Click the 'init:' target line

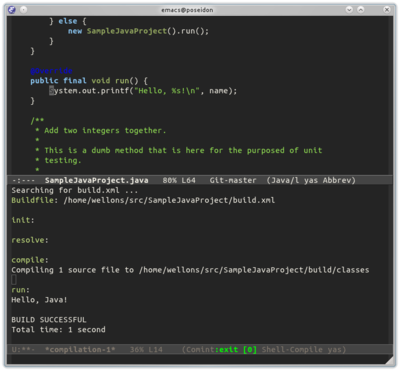(x=23, y=220)
